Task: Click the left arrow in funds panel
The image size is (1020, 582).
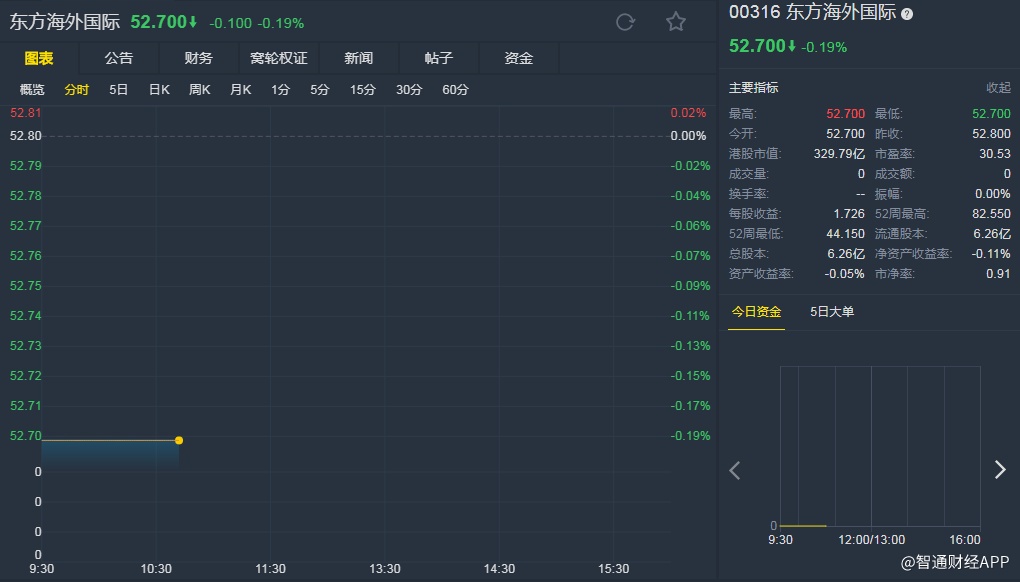Action: 735,470
